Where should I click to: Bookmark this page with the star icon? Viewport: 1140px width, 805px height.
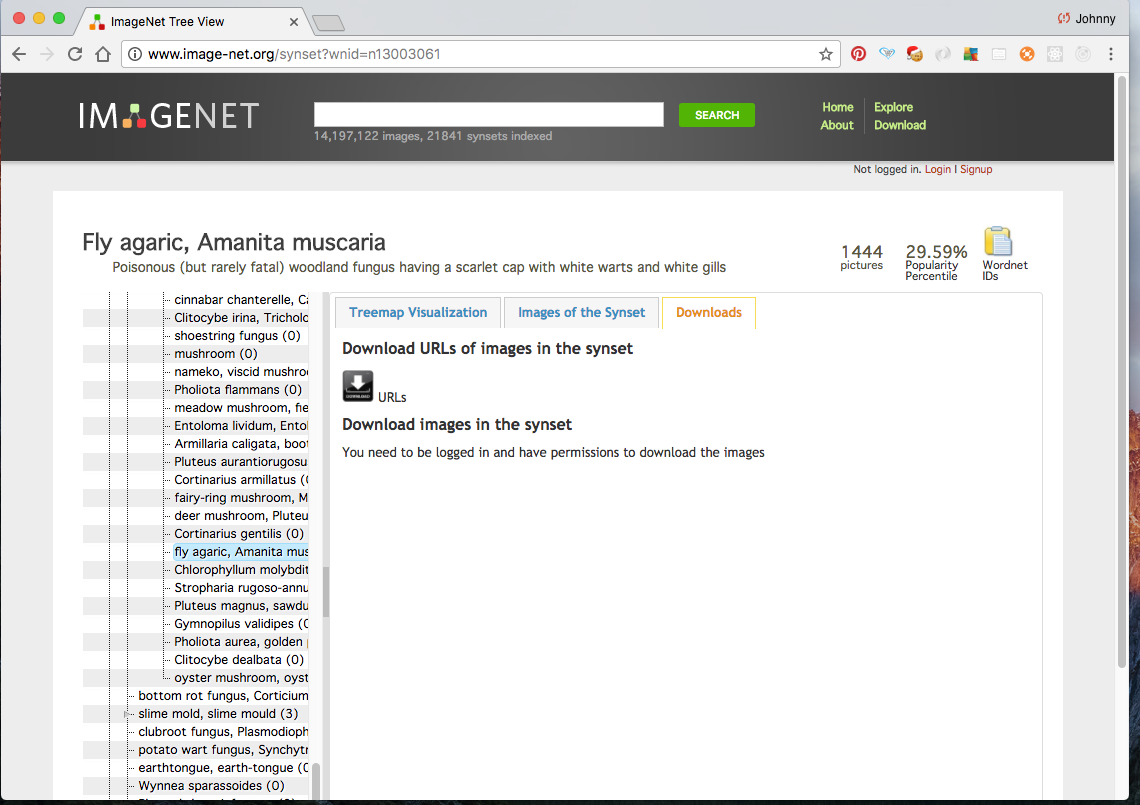826,54
